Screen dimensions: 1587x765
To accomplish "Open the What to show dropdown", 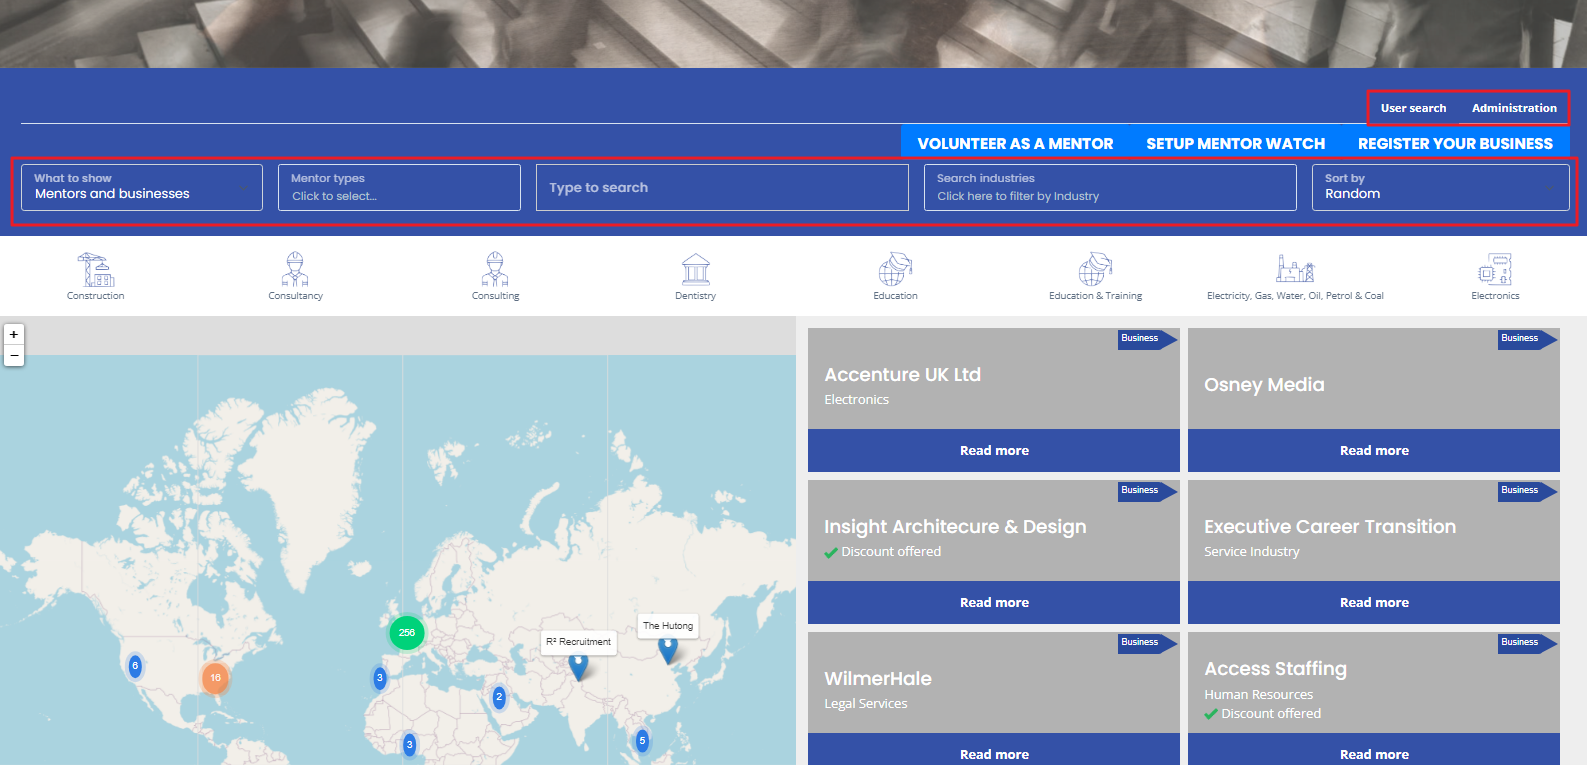I will click(x=142, y=188).
